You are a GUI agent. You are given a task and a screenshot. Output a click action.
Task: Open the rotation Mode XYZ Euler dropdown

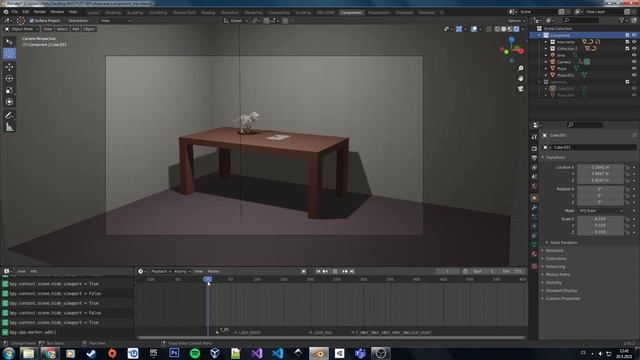[x=601, y=211]
